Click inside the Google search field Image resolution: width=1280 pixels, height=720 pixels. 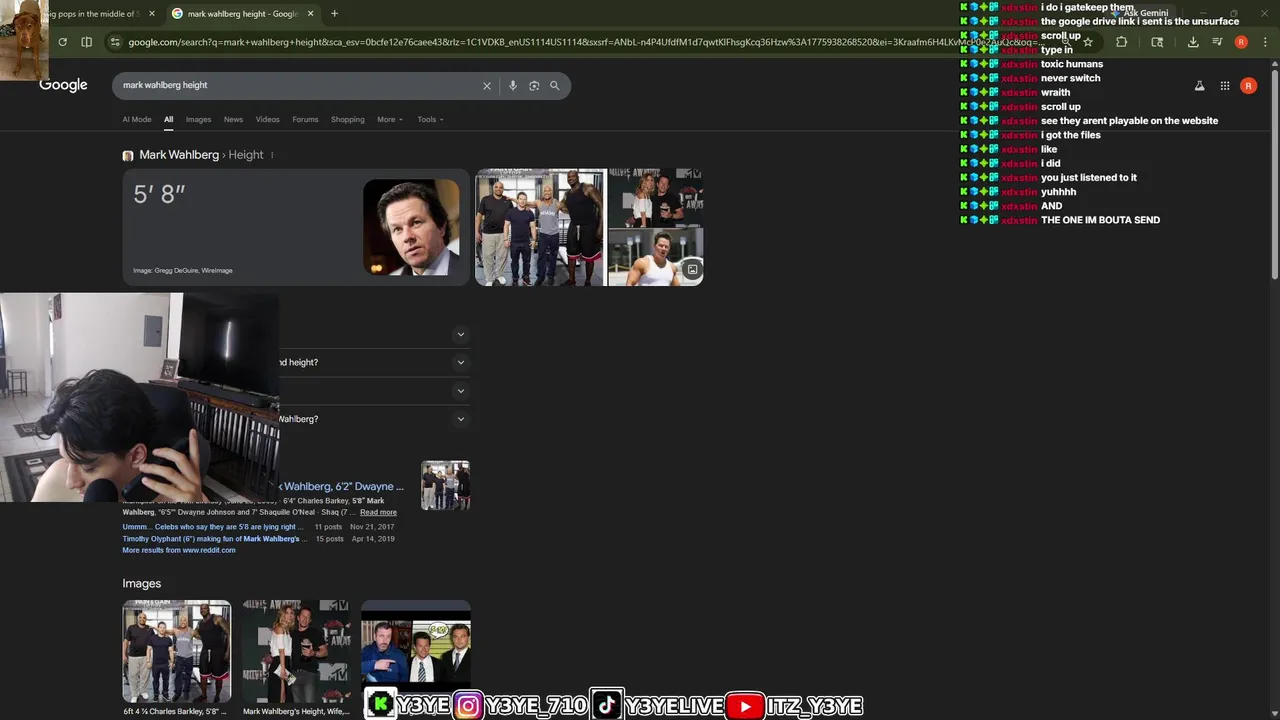(x=295, y=86)
